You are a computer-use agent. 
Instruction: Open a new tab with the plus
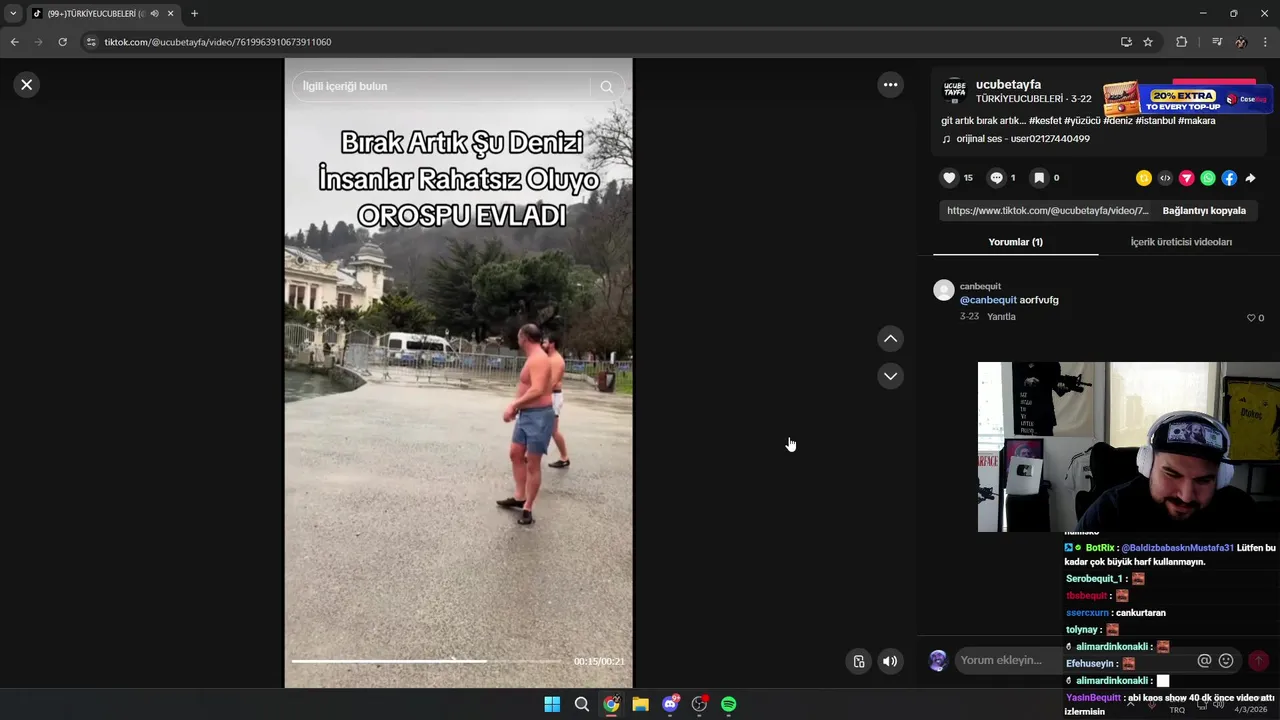coord(194,14)
